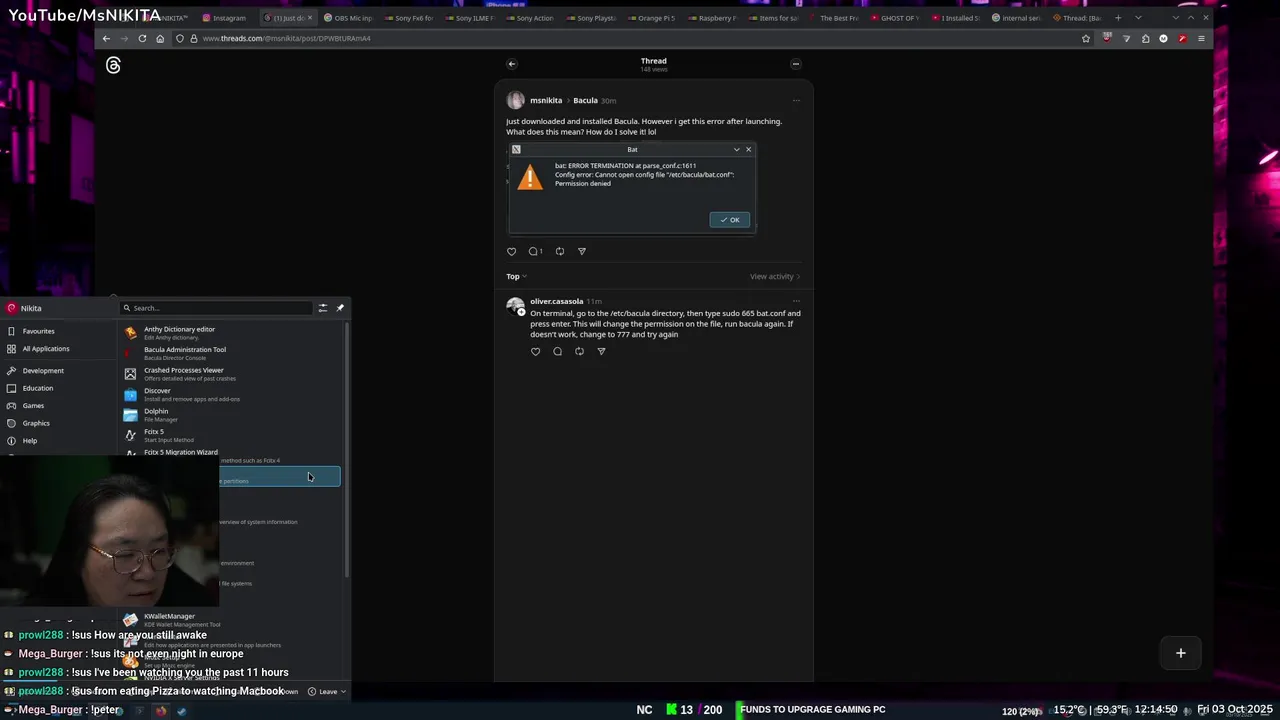
Task: Follow oliver.casasola via avatar plus badge
Action: pos(521,312)
